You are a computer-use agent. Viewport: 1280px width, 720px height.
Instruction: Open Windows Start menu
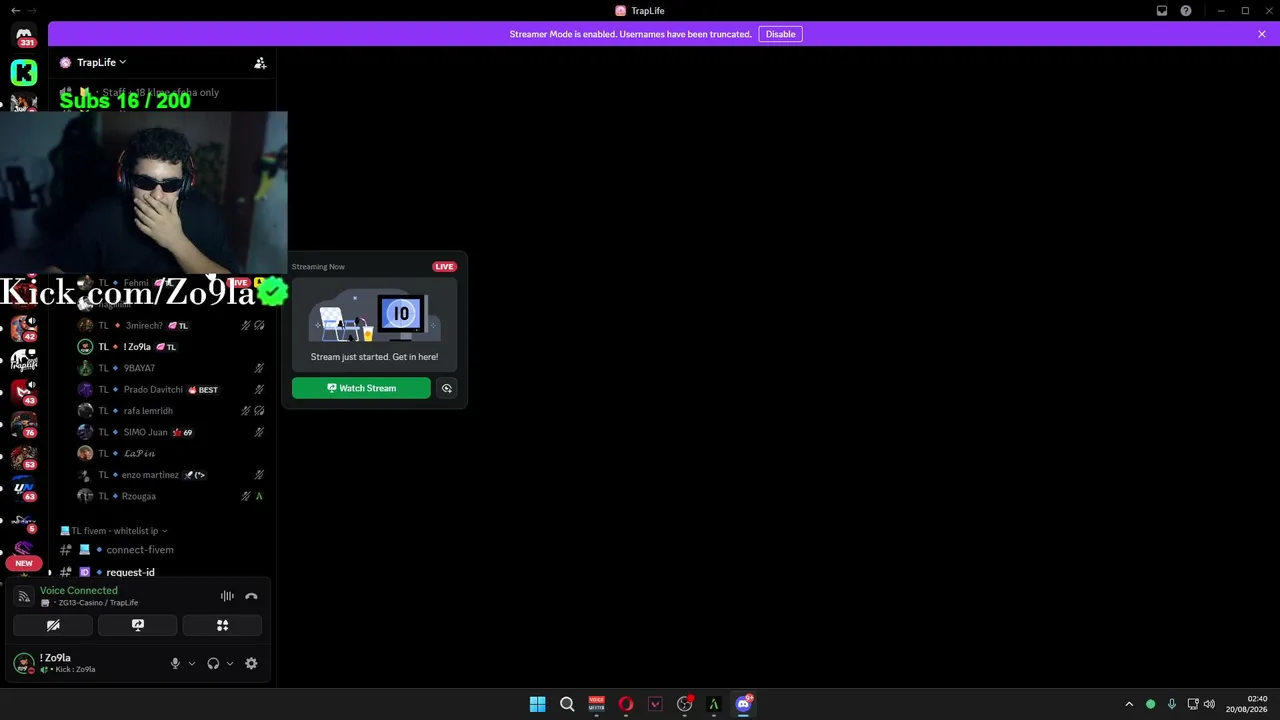[537, 704]
